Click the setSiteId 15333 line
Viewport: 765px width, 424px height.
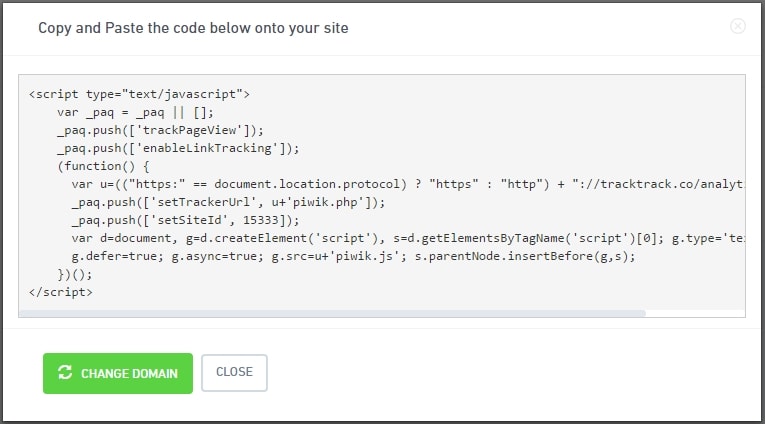185,221
